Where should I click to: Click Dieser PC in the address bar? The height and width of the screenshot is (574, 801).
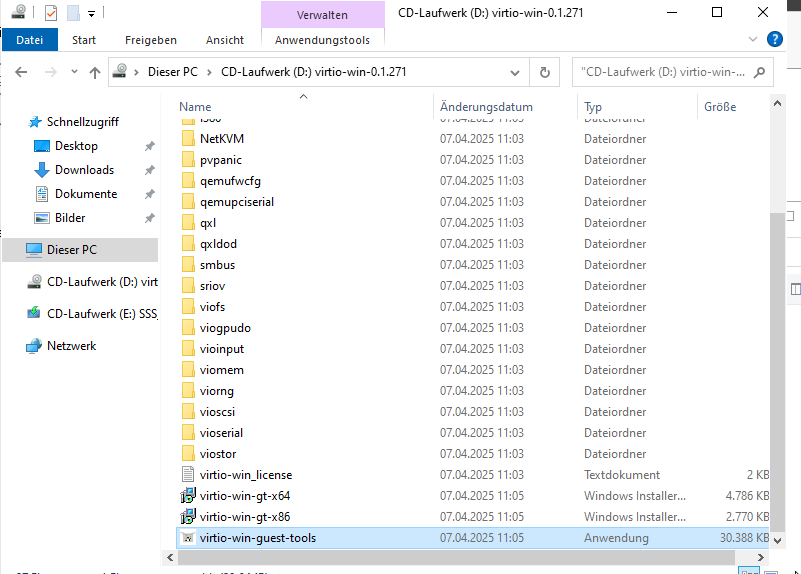click(173, 72)
